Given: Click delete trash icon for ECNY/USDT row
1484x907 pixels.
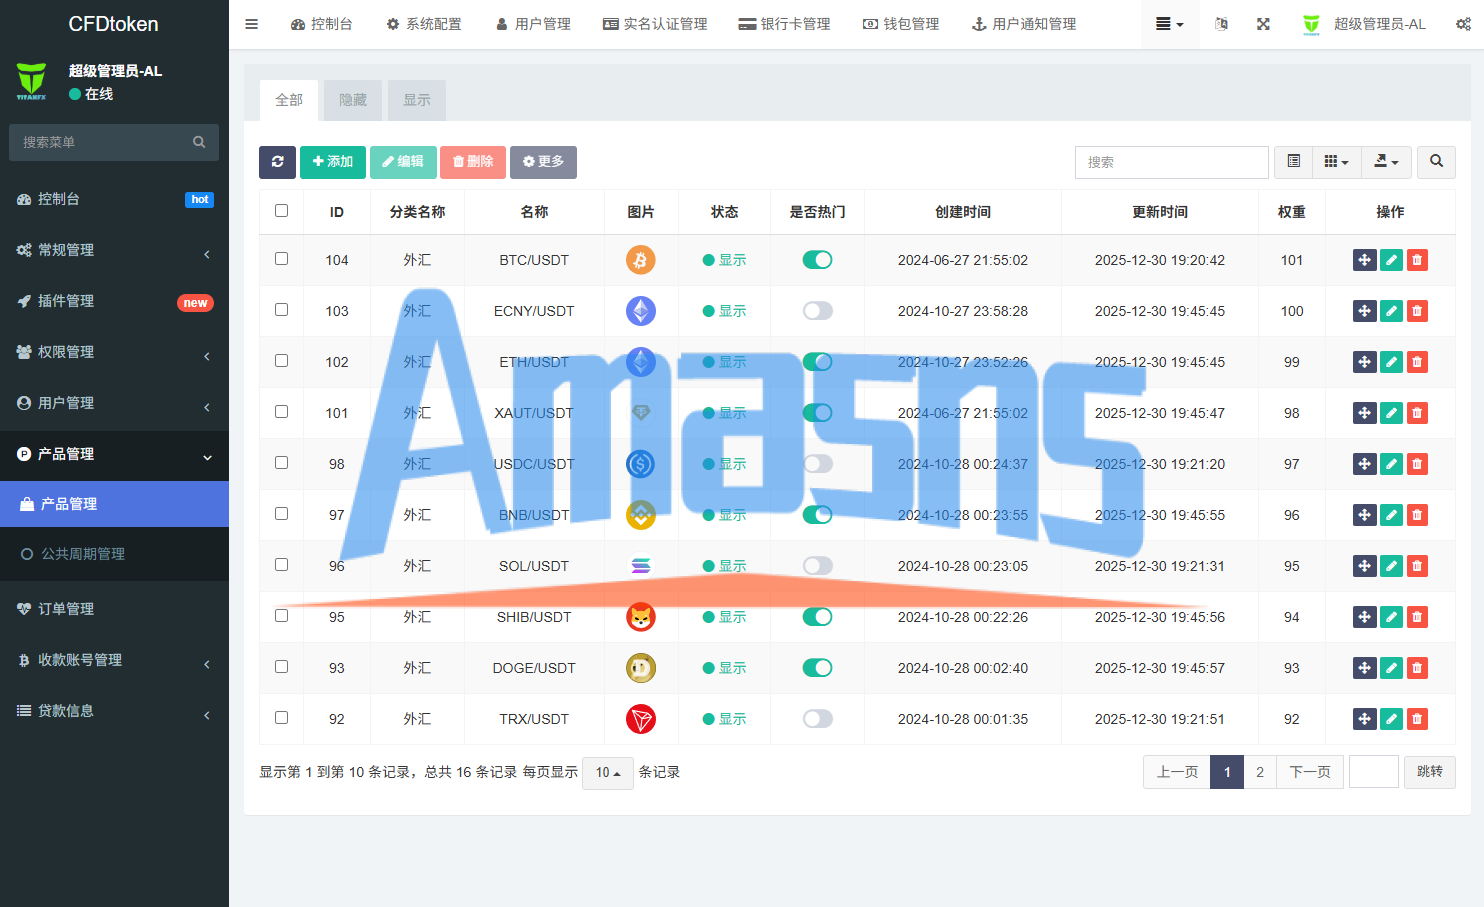Looking at the screenshot, I should [x=1417, y=311].
